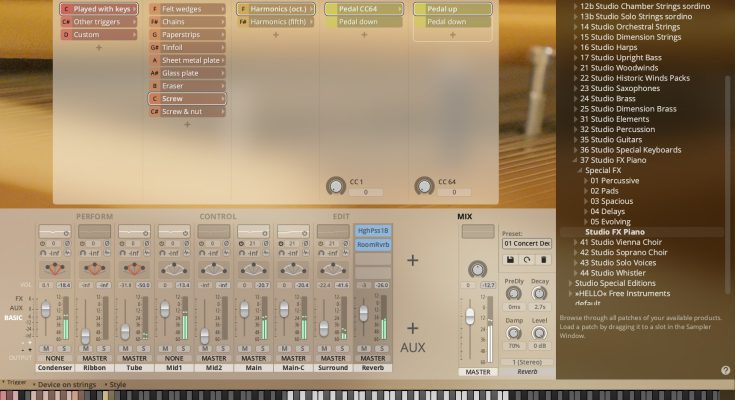Click the large plus to add a channel
This screenshot has width=735, height=400.
[x=414, y=260]
